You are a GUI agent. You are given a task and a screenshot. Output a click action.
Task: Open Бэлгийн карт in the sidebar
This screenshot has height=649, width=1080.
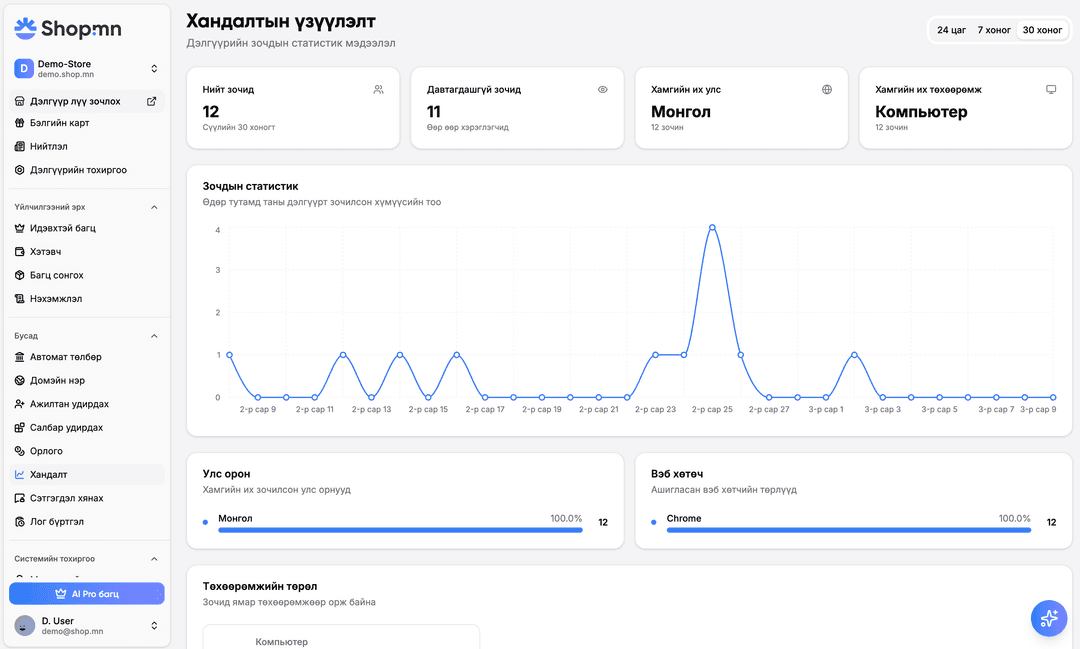tap(60, 123)
